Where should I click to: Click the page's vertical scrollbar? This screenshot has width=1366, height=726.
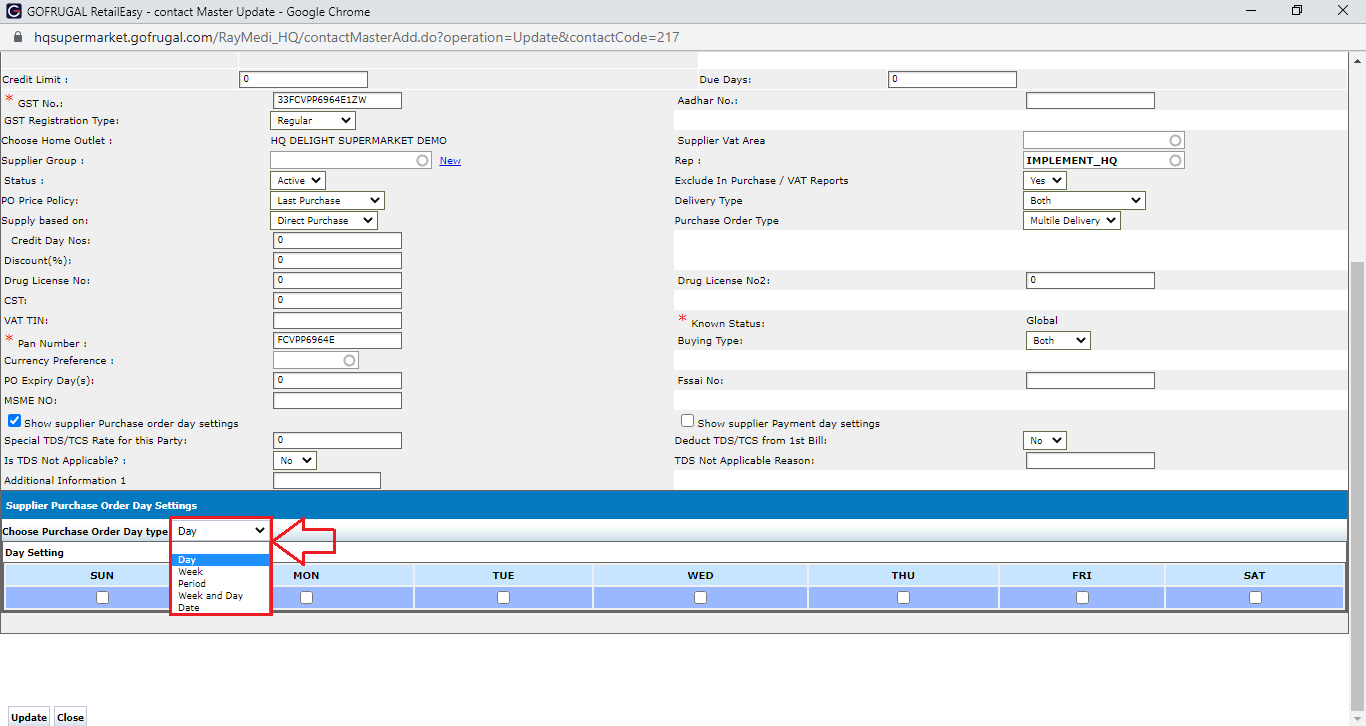tap(1357, 450)
